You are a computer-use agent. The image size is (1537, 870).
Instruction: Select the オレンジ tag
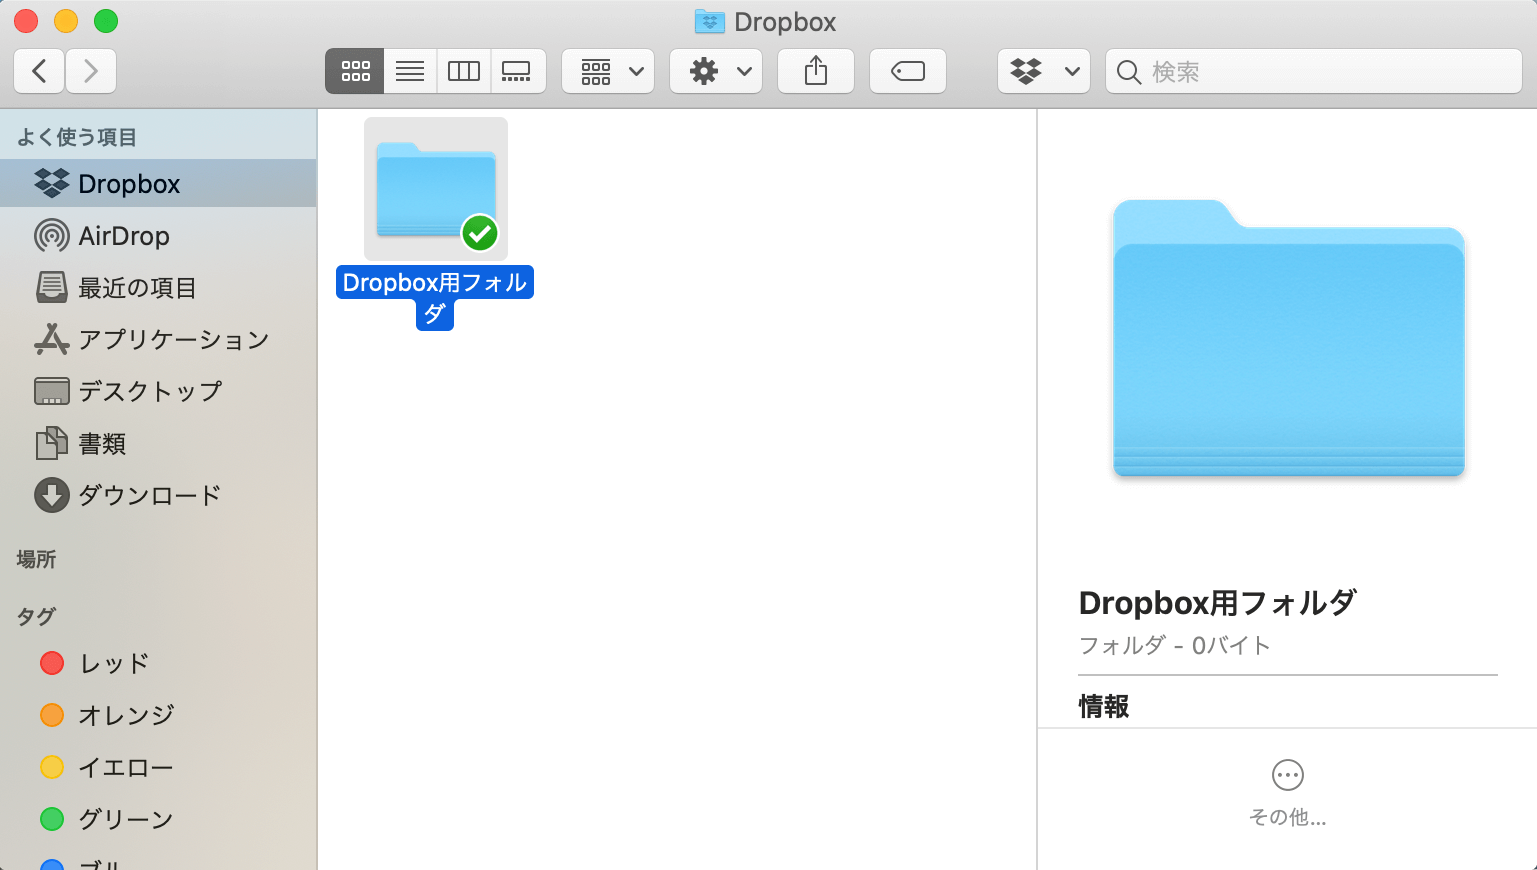click(158, 715)
